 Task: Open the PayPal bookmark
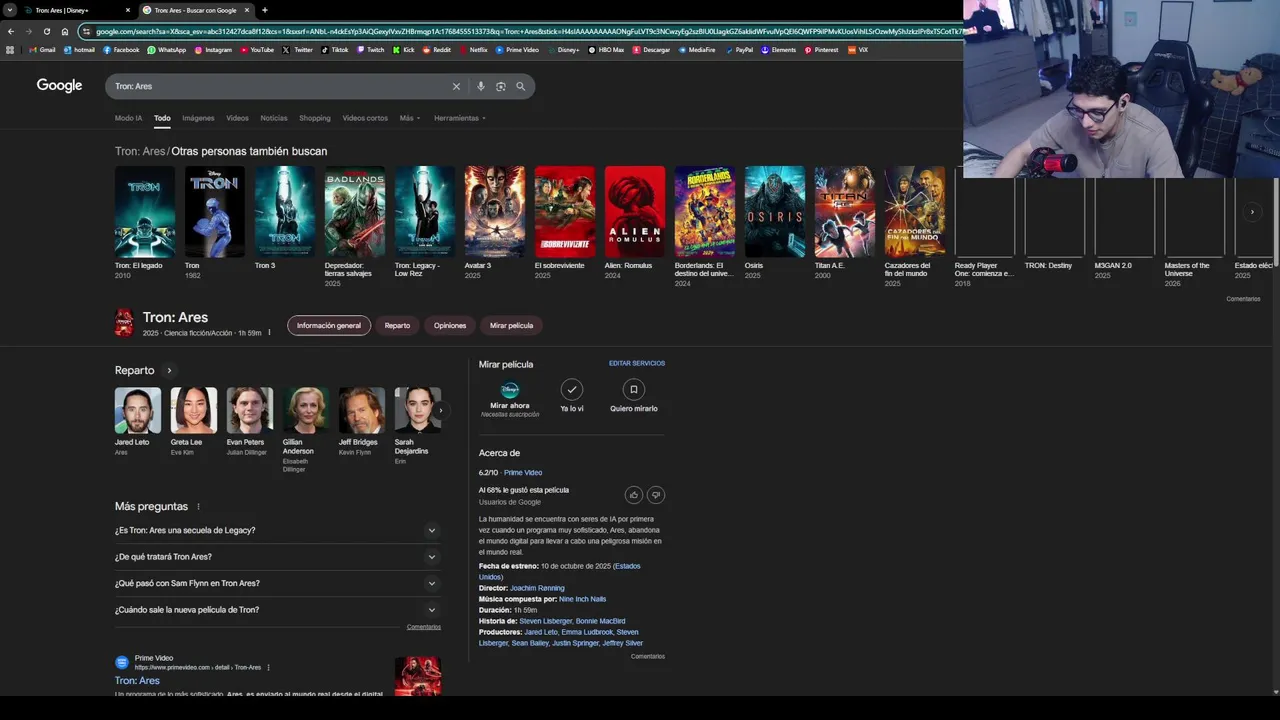(x=739, y=50)
